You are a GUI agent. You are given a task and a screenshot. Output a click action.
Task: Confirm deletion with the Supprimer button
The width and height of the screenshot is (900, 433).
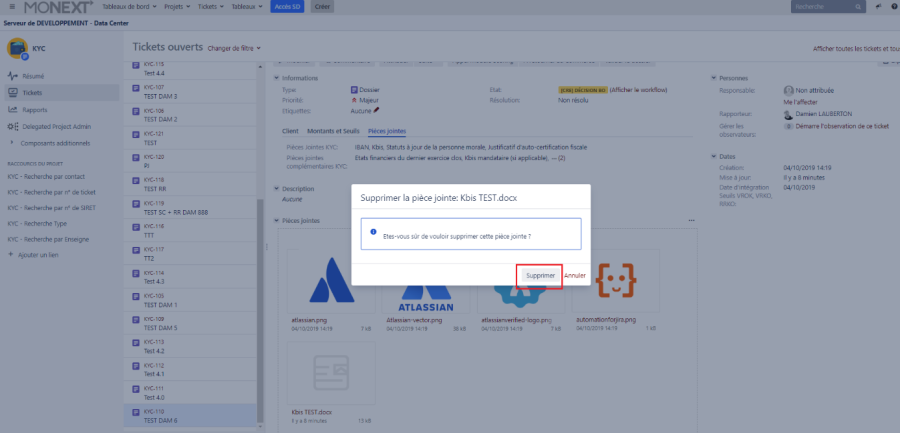coord(540,275)
